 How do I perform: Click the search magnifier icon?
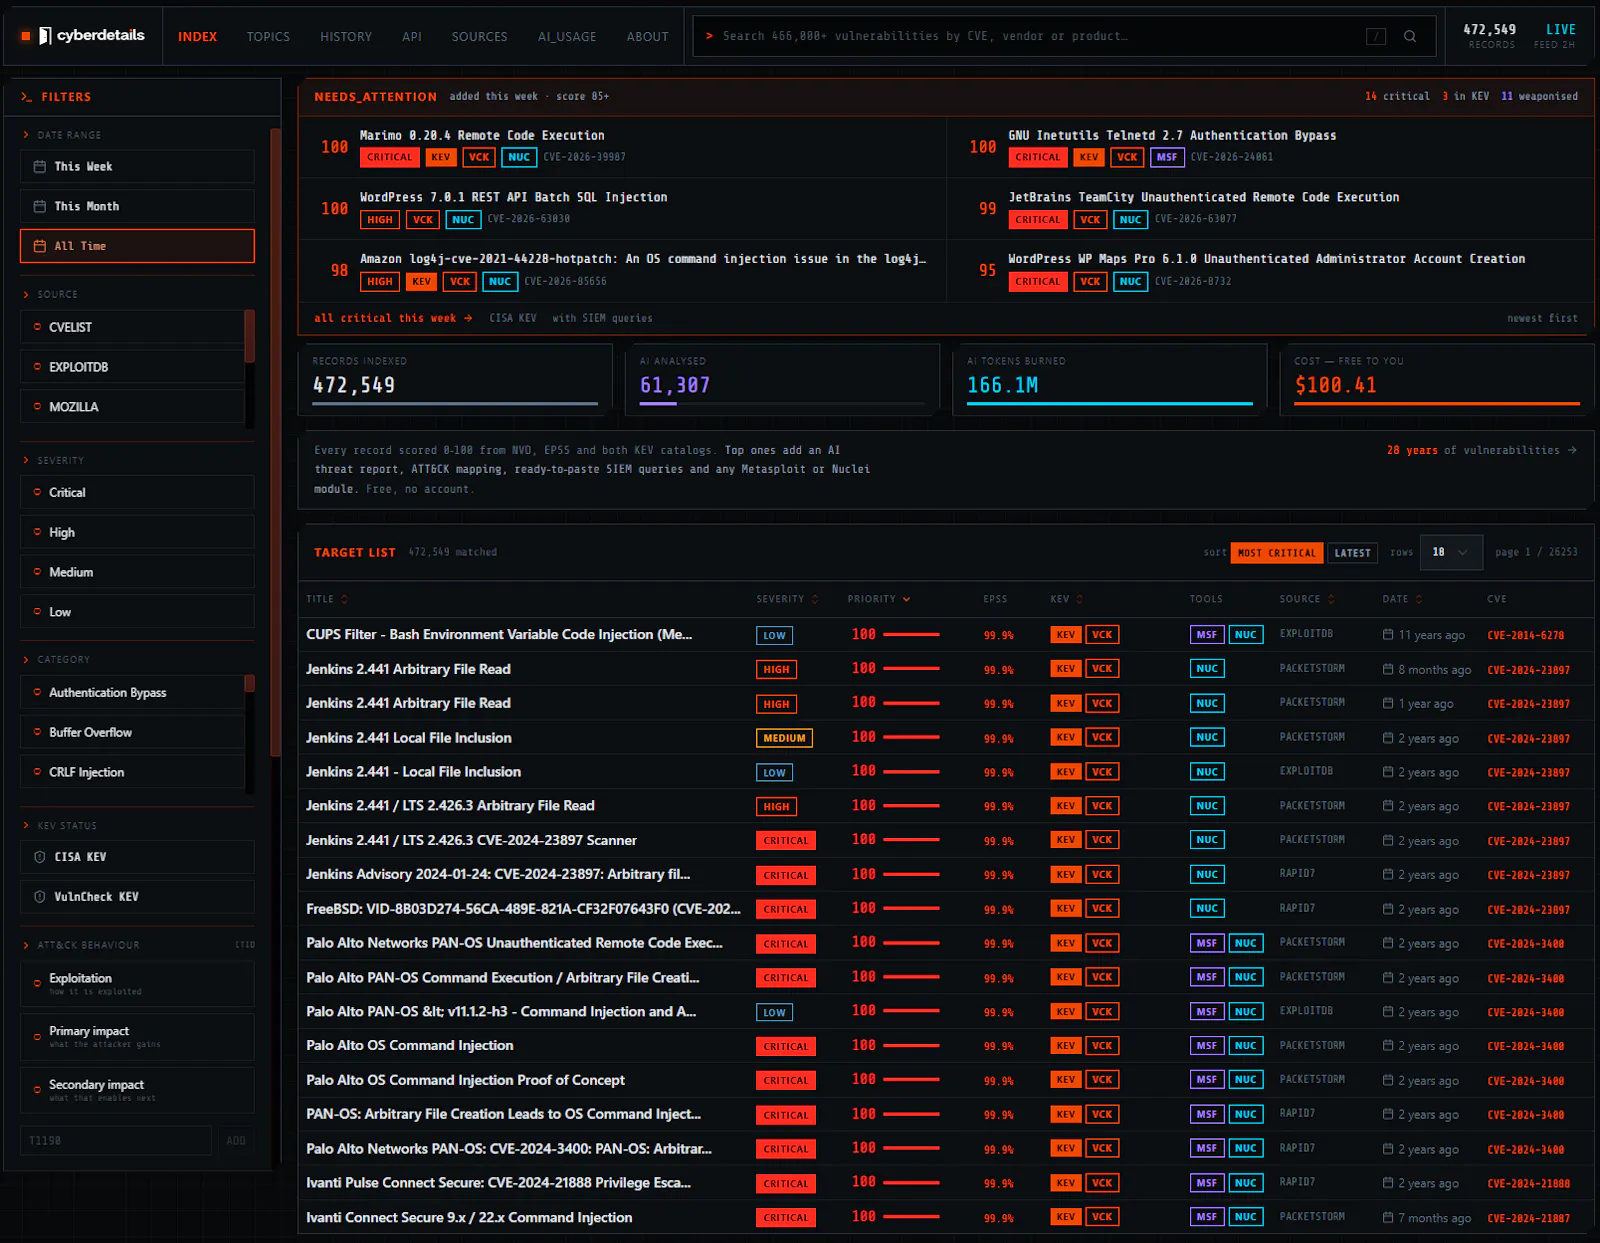[1410, 36]
